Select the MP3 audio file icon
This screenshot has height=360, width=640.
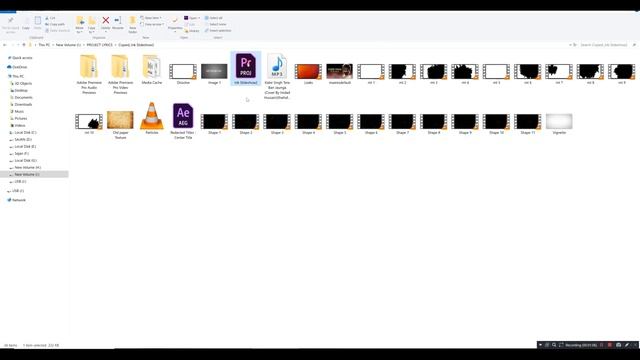point(277,66)
